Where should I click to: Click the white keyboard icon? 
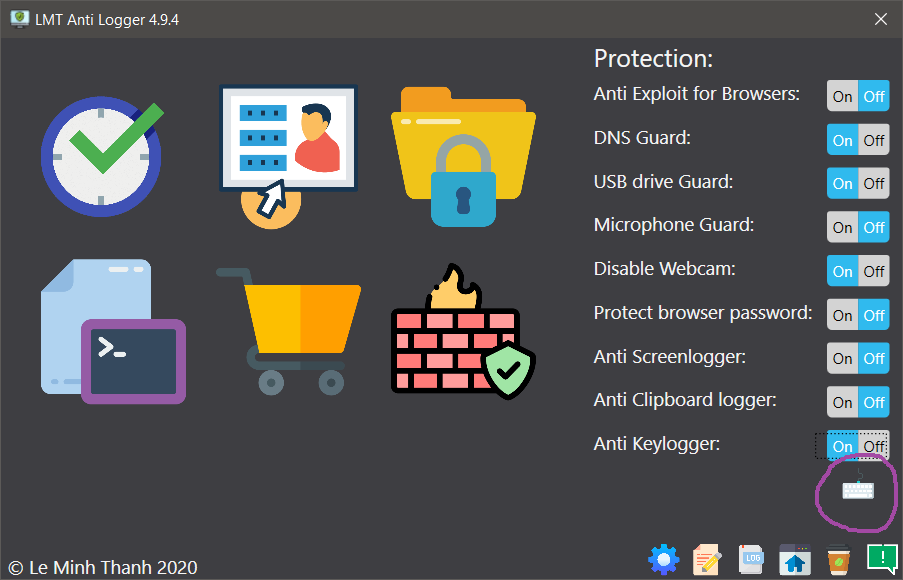[x=857, y=489]
